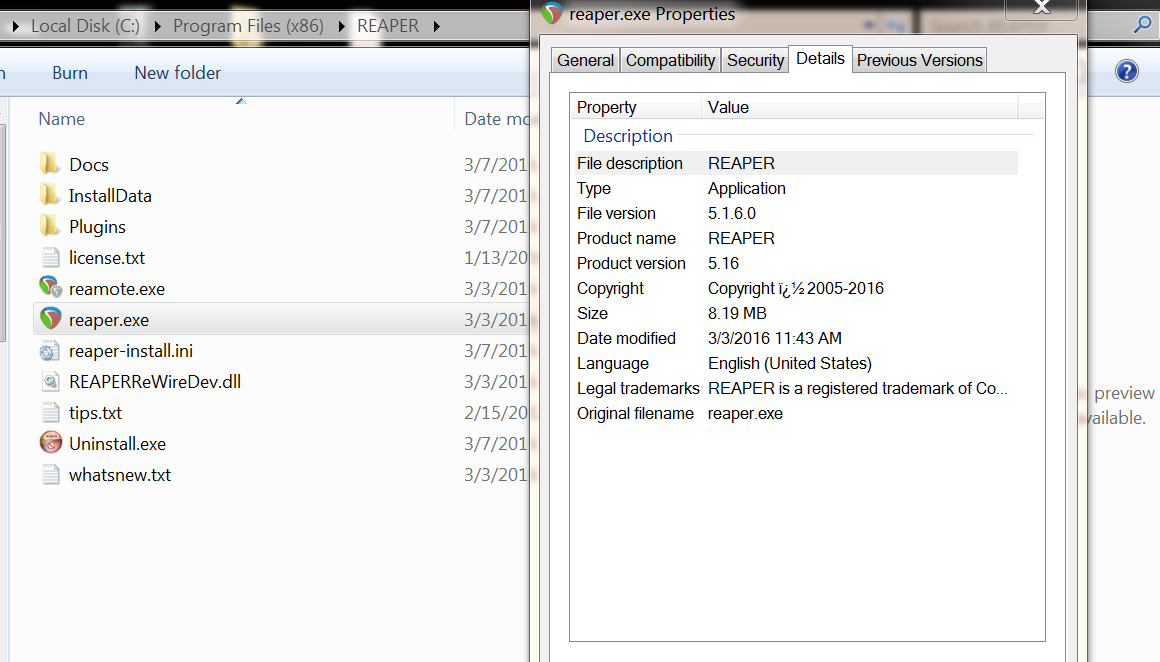
Task: Click the REAPER breadcrumb segment
Action: (x=388, y=26)
